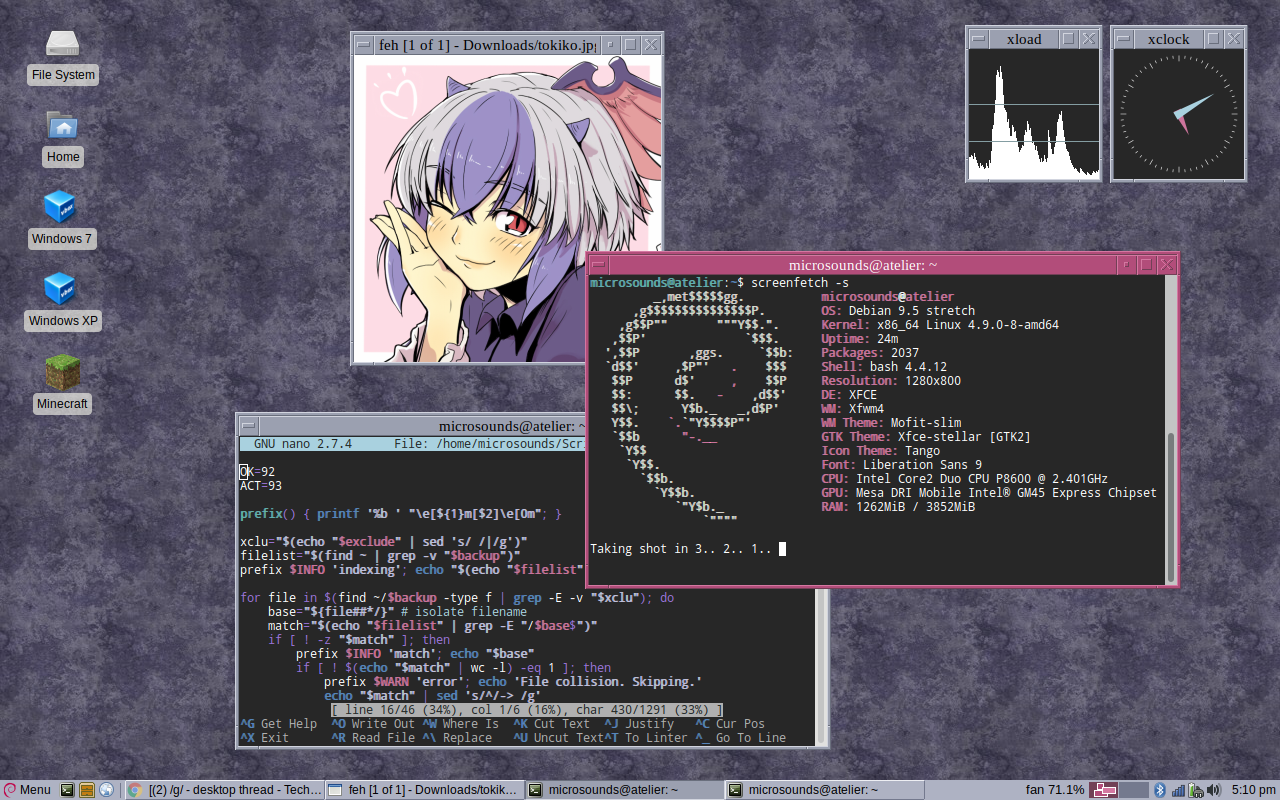This screenshot has width=1280, height=800.
Task: Open the window menu of the xclock window
Action: (1124, 39)
